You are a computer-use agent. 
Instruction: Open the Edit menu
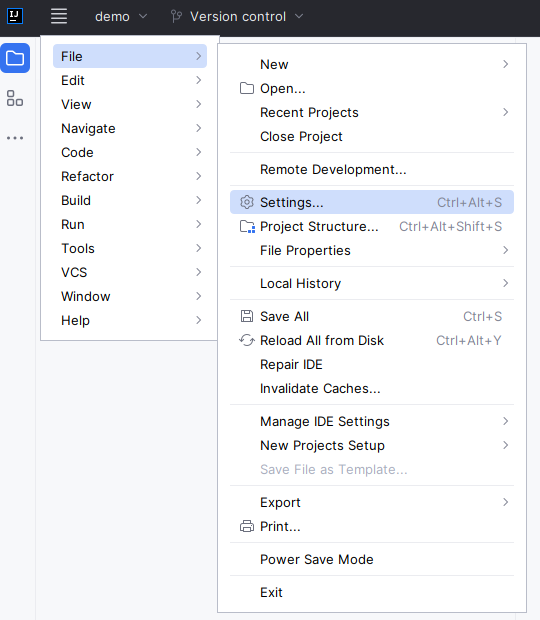[130, 80]
